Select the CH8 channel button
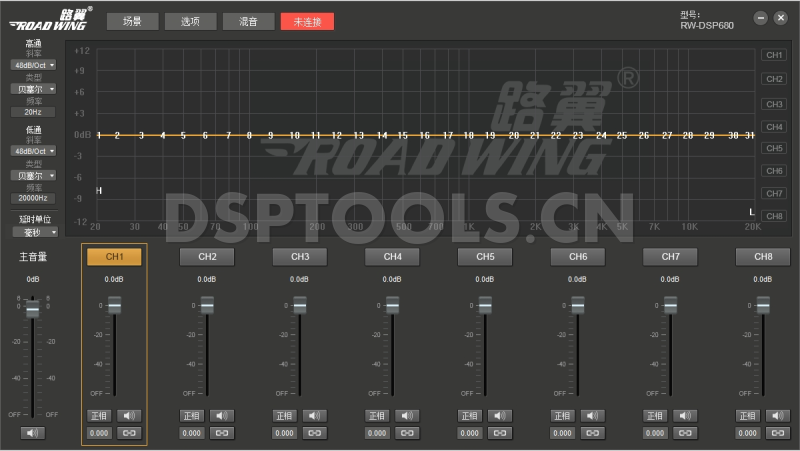 click(763, 257)
